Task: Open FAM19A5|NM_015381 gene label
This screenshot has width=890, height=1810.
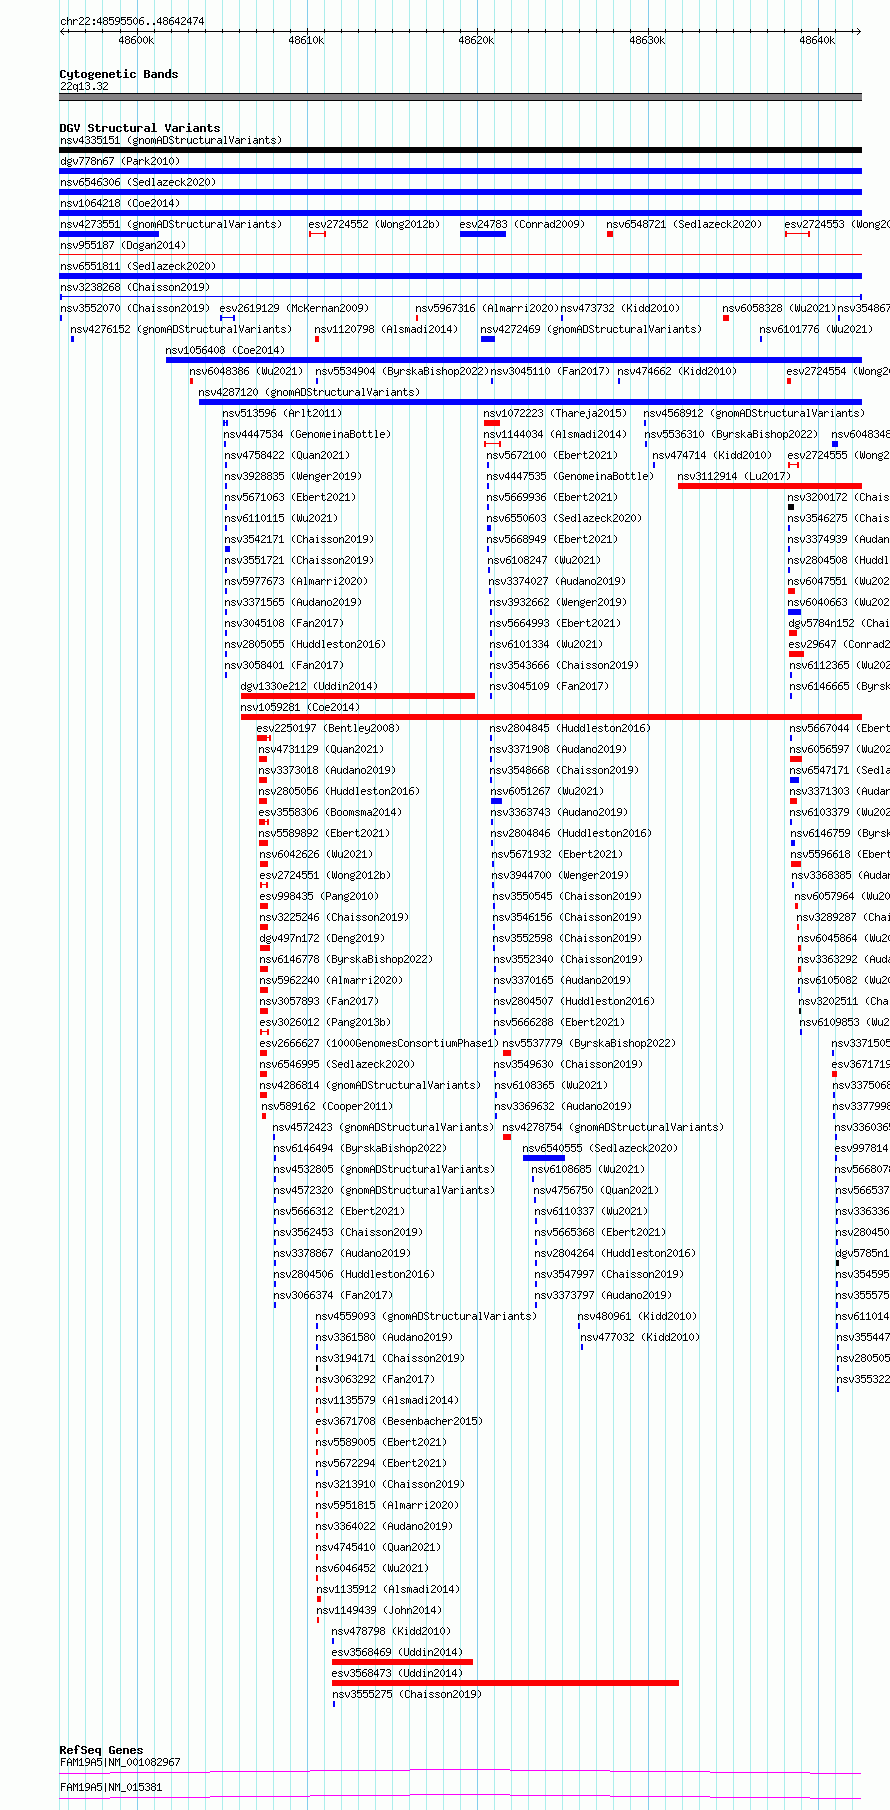Action: tap(111, 1787)
